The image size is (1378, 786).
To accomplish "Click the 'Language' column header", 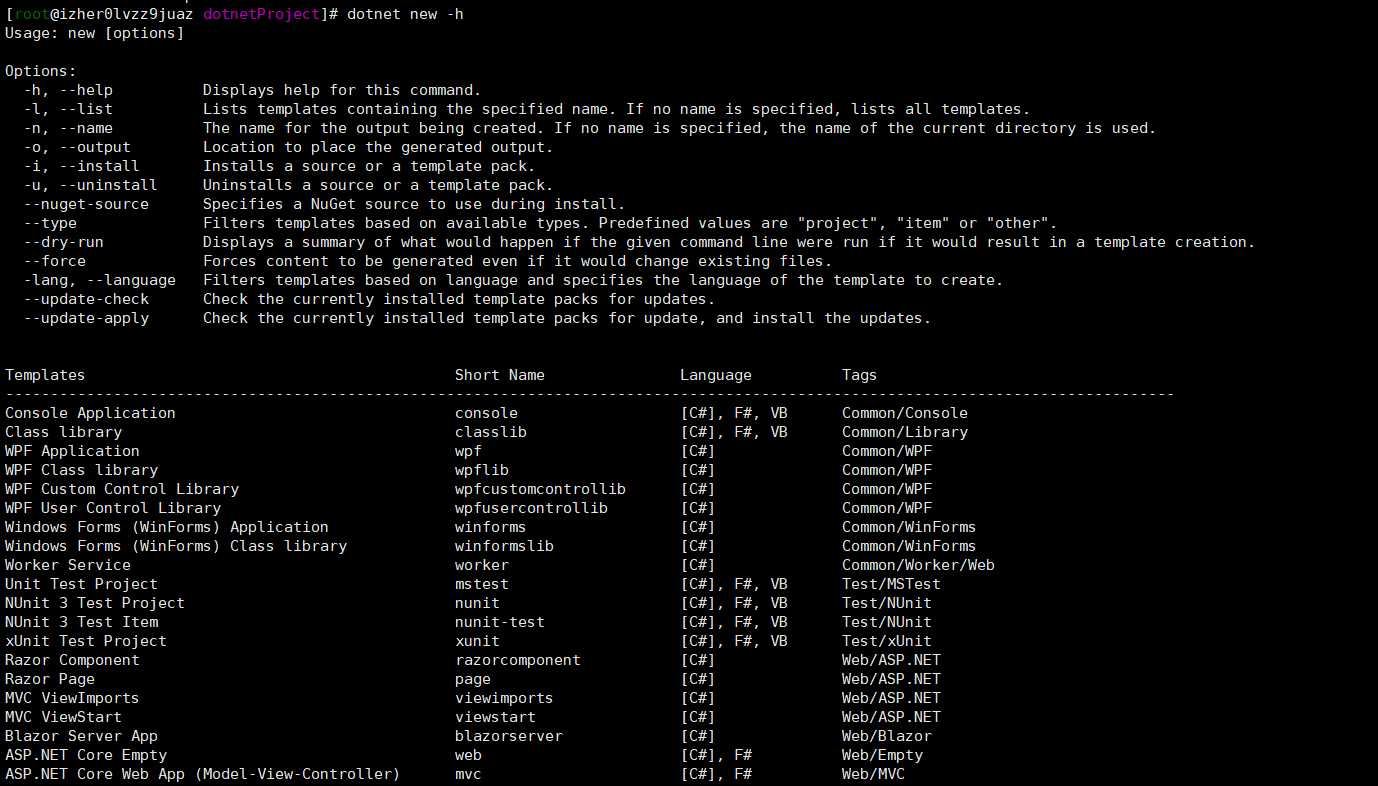I will click(x=716, y=375).
